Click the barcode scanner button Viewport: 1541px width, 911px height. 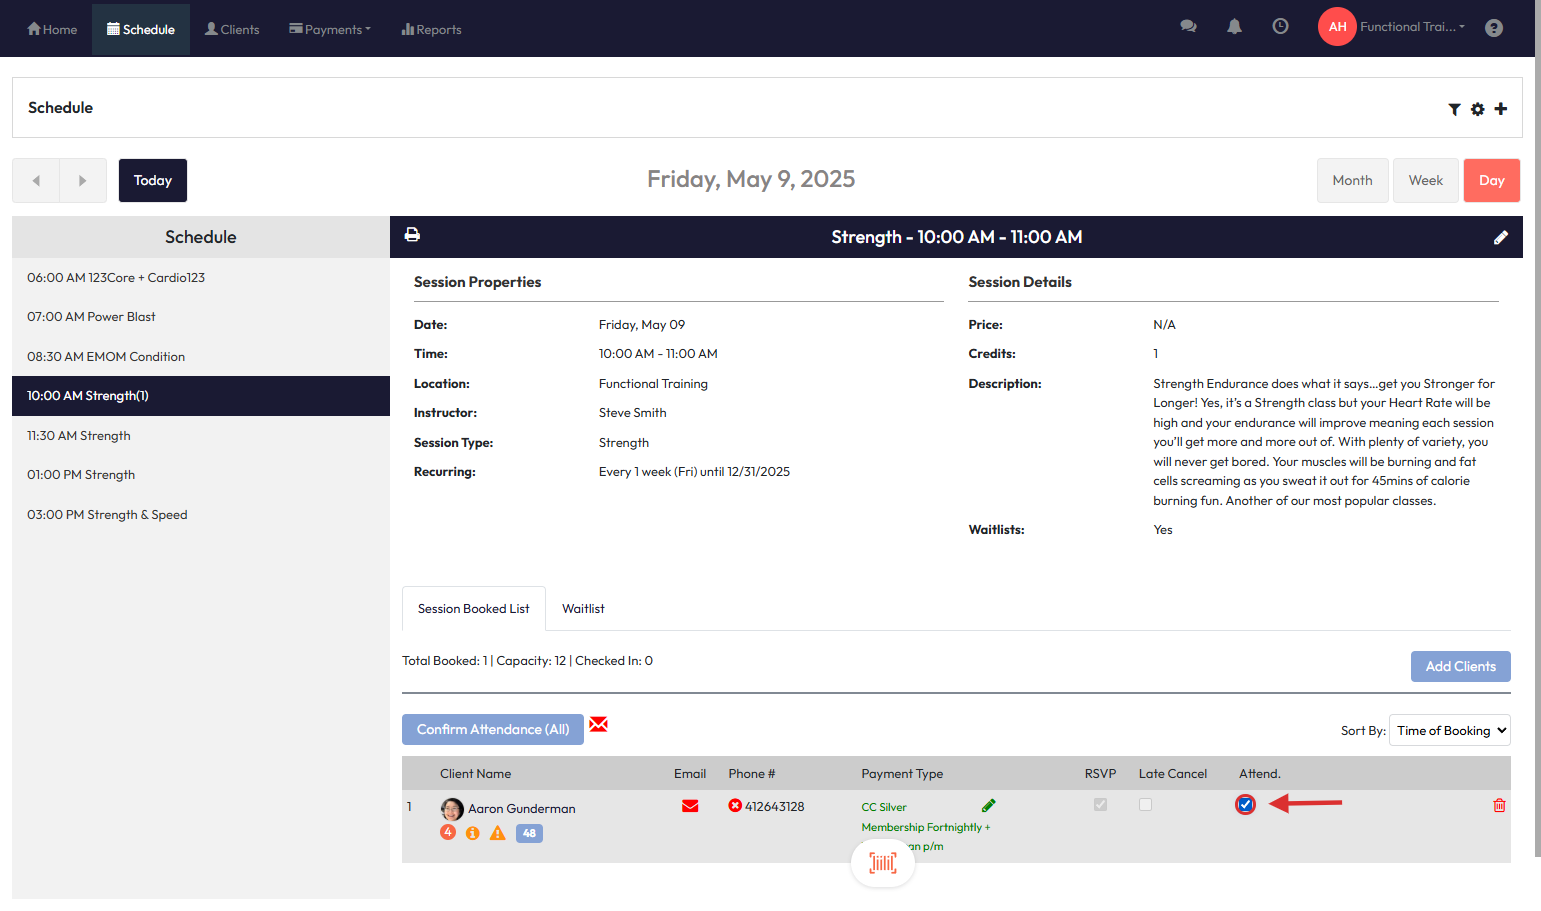pyautogui.click(x=882, y=862)
